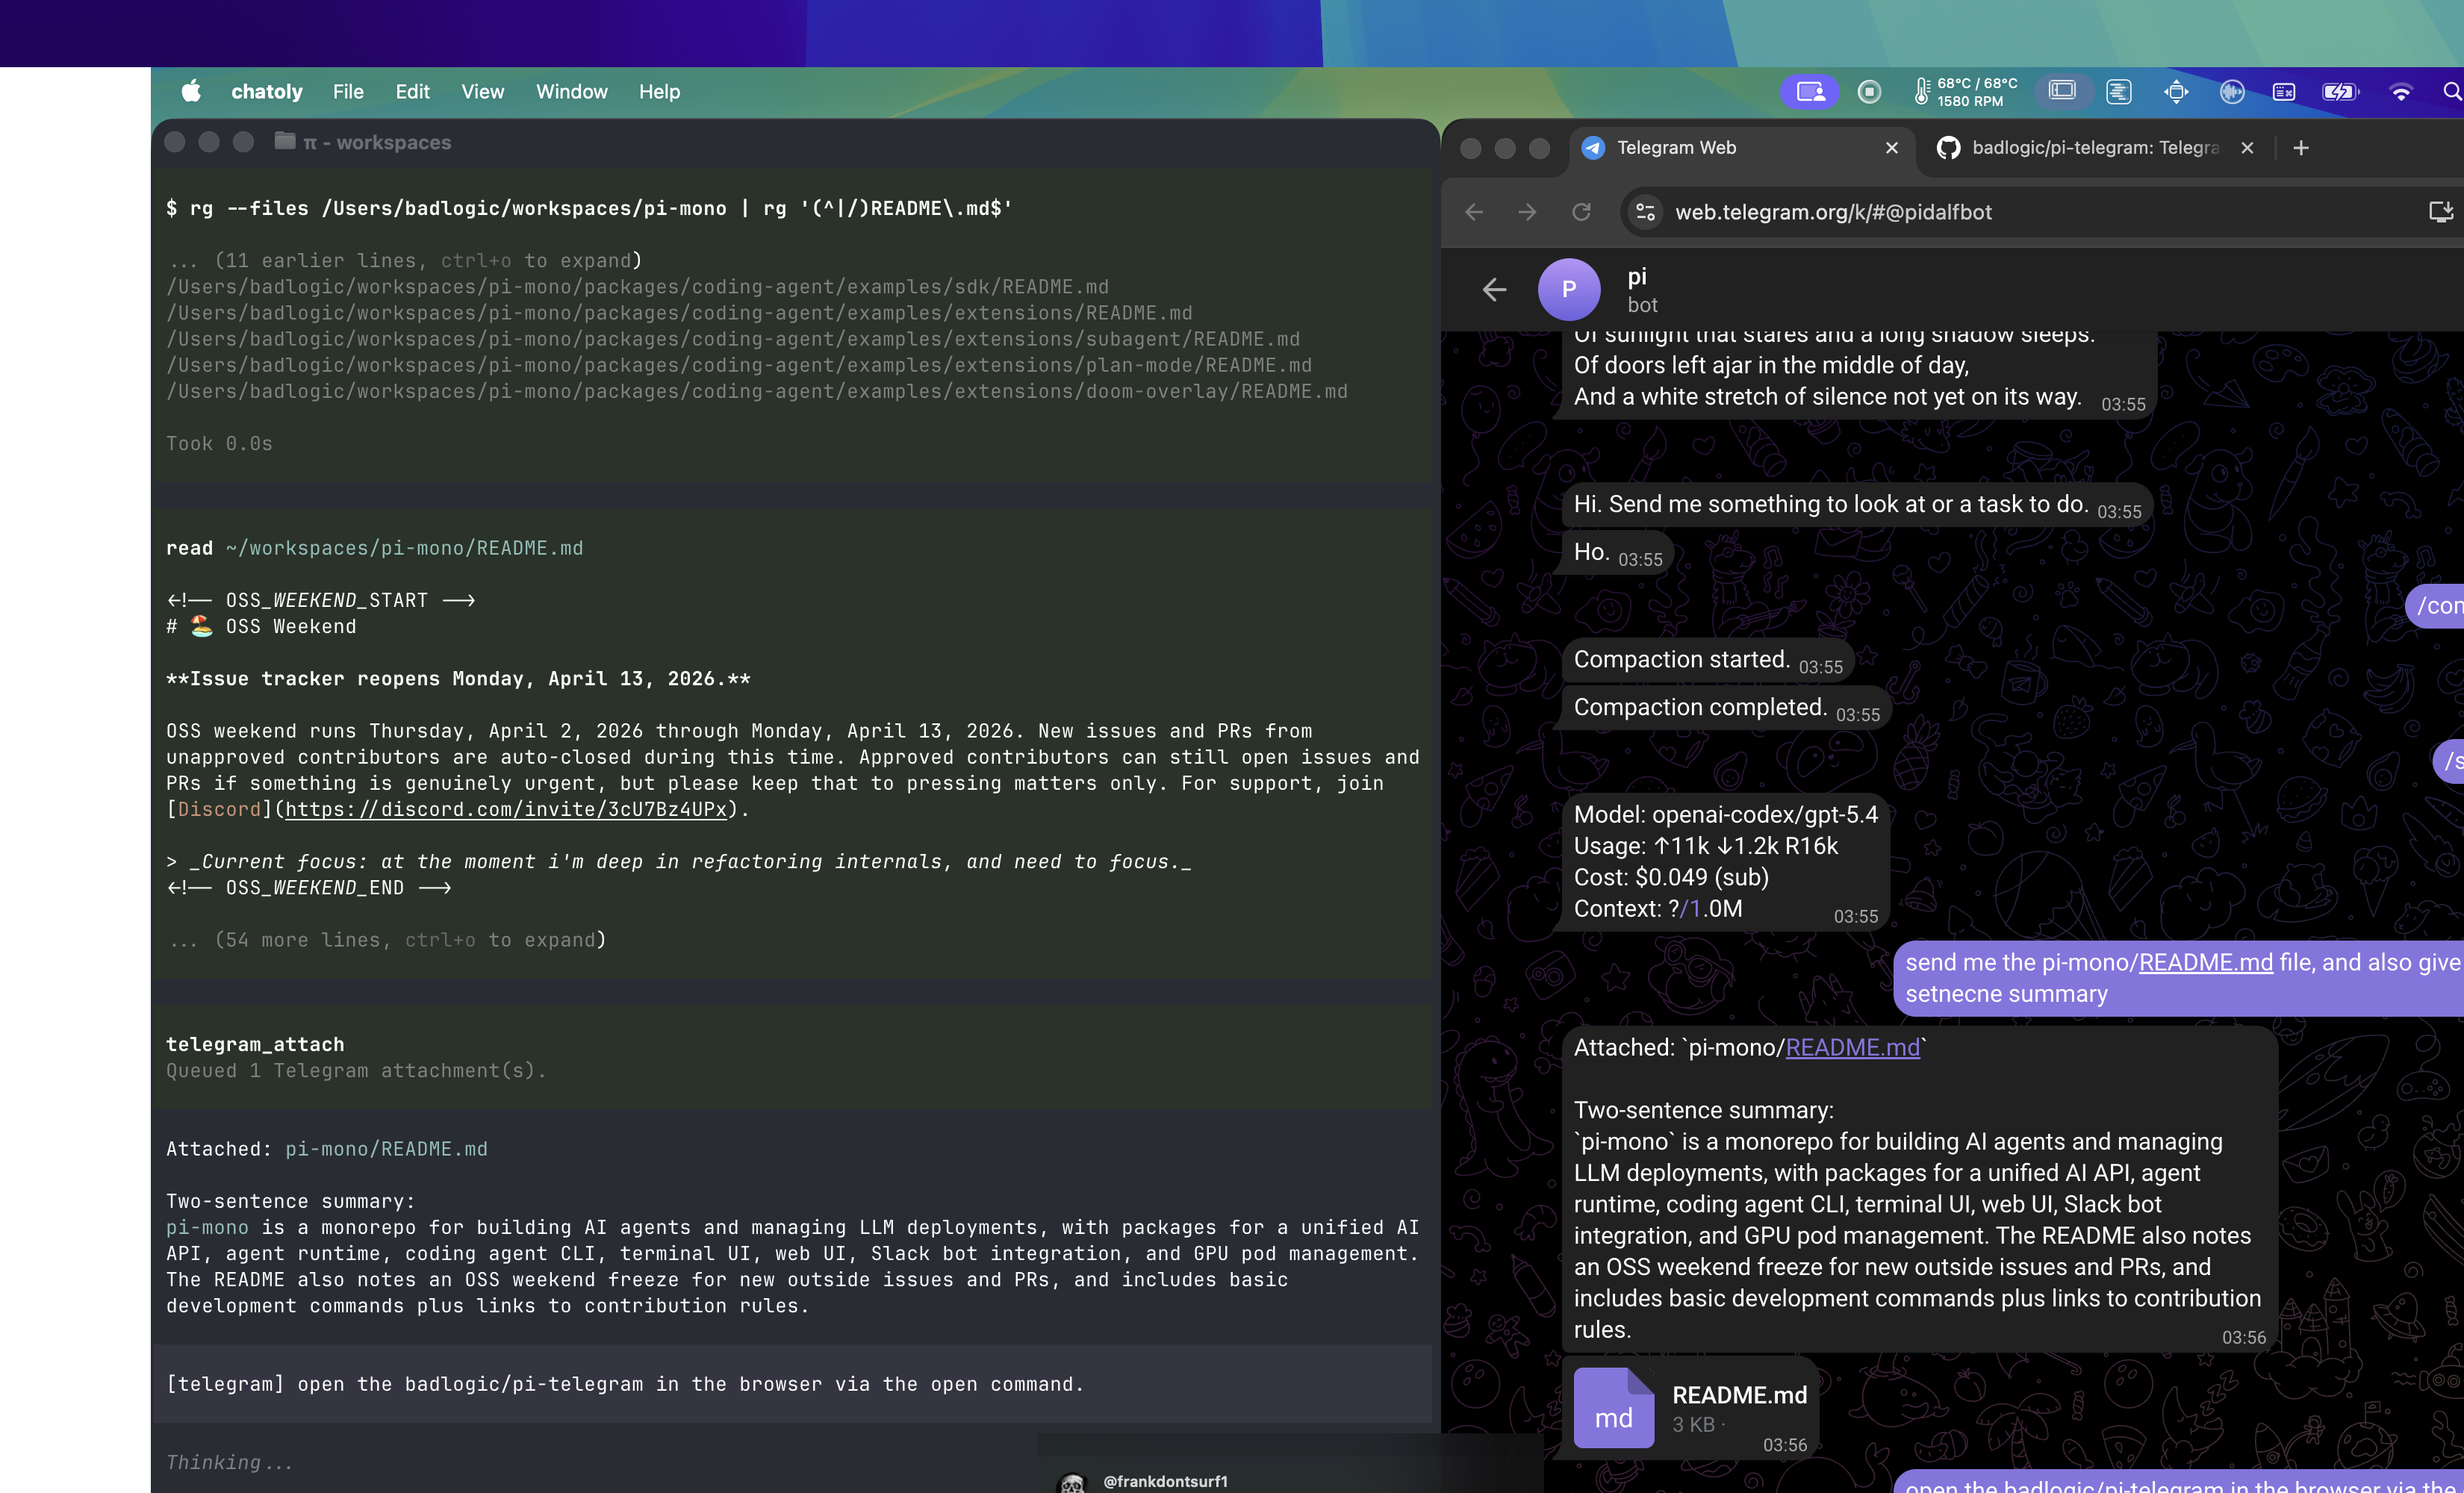Screen dimensions: 2464x1493
Task: Open the README.md link in Attached message
Action: coord(1852,1047)
